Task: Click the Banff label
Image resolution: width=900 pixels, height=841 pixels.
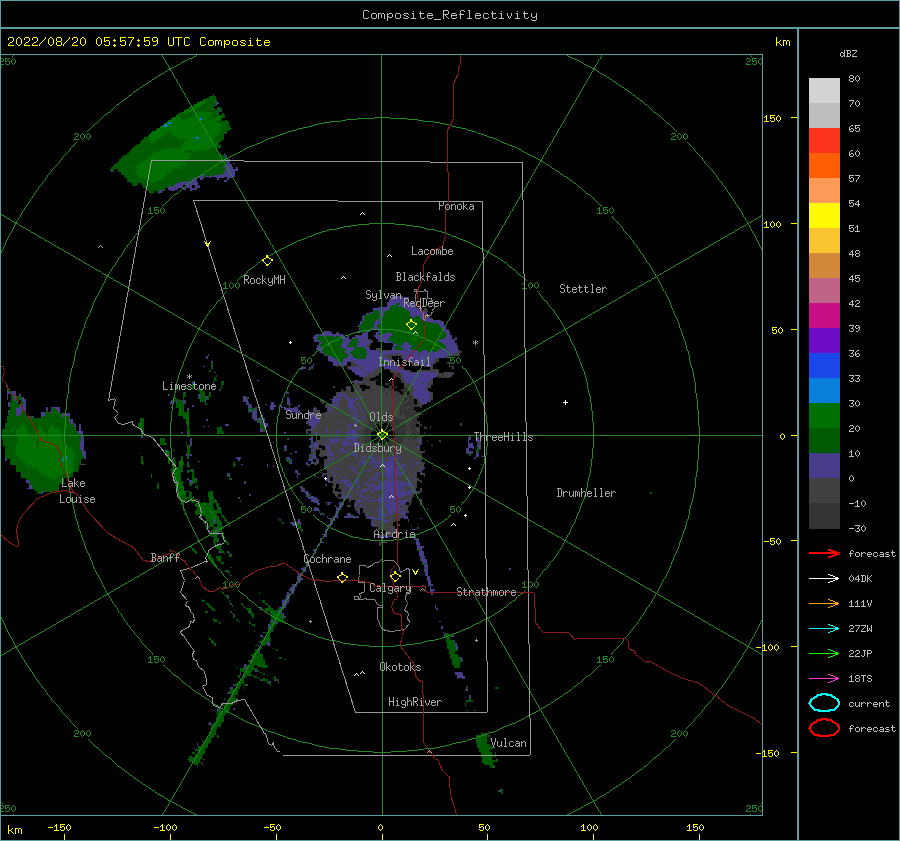Action: pos(165,557)
